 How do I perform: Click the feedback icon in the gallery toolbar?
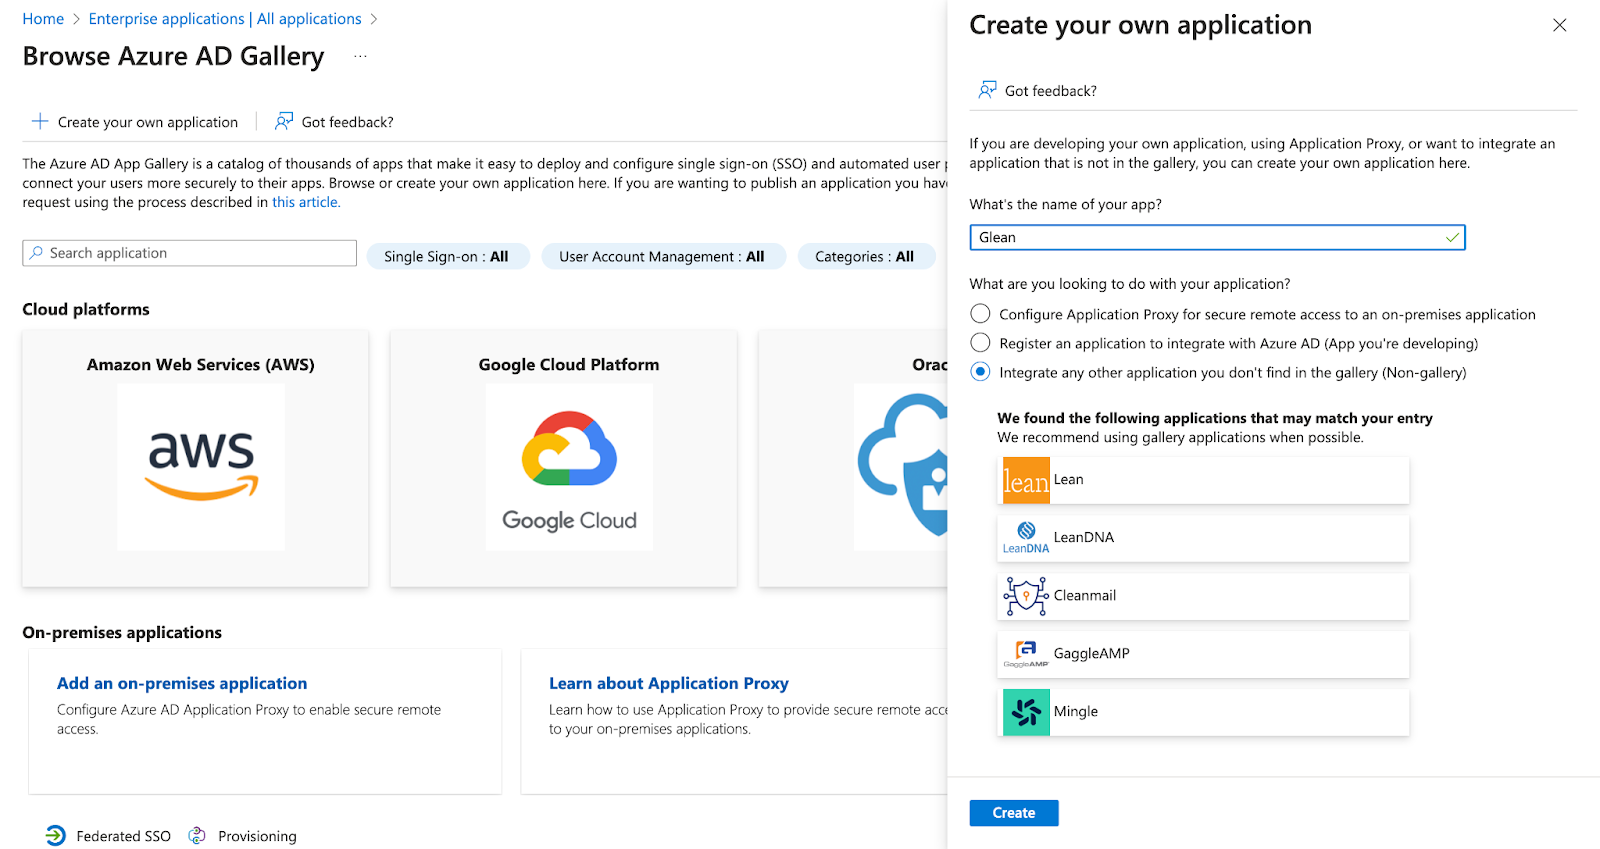coord(284,121)
